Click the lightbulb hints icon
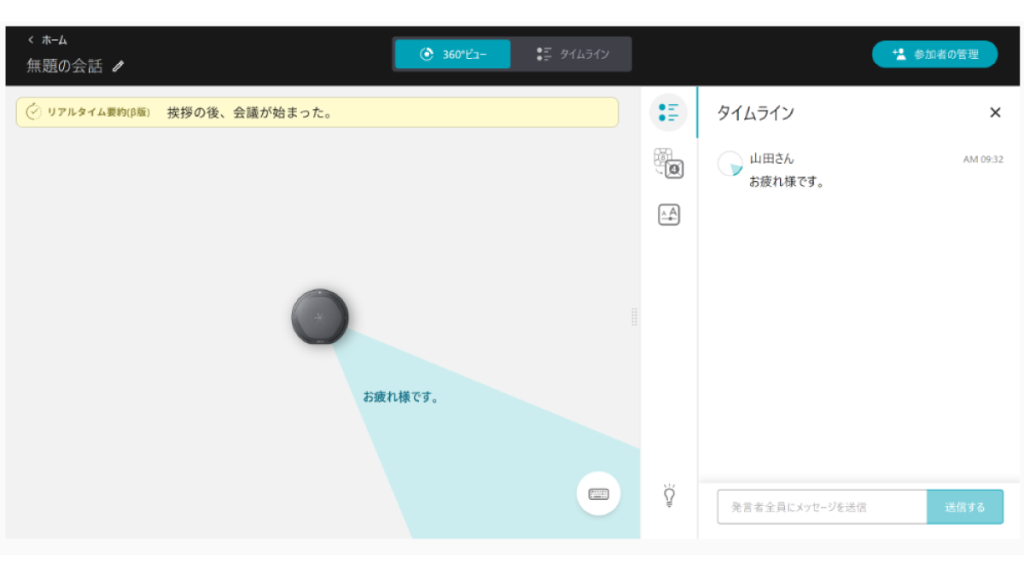 [x=669, y=494]
